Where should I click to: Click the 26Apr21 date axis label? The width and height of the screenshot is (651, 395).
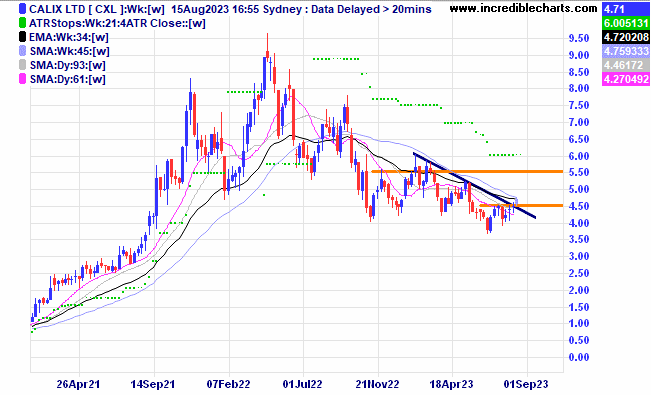coord(78,384)
